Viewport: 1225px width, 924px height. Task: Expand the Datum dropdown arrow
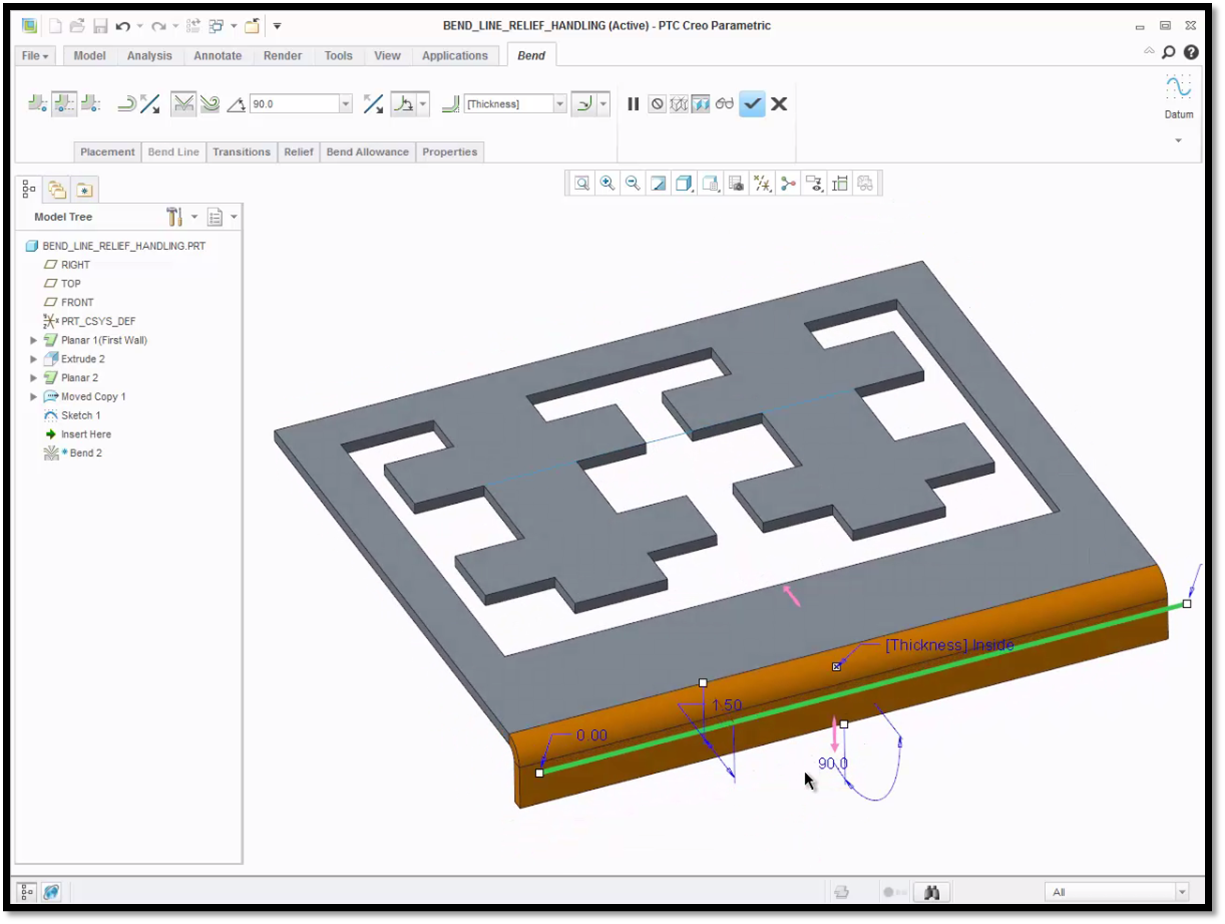pyautogui.click(x=1178, y=141)
